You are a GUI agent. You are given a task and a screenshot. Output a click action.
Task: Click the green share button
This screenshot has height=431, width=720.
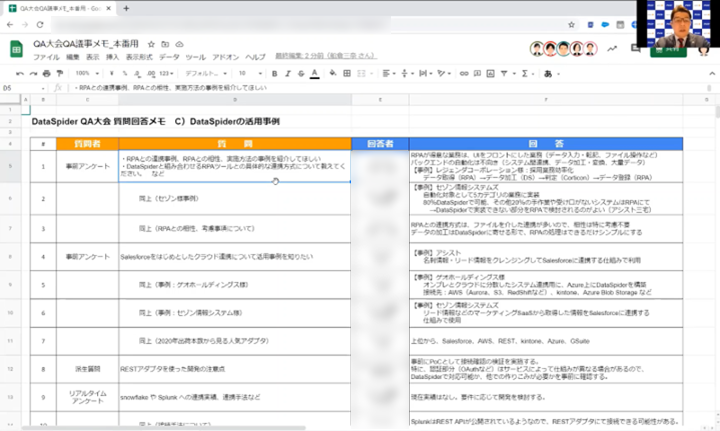pos(668,49)
